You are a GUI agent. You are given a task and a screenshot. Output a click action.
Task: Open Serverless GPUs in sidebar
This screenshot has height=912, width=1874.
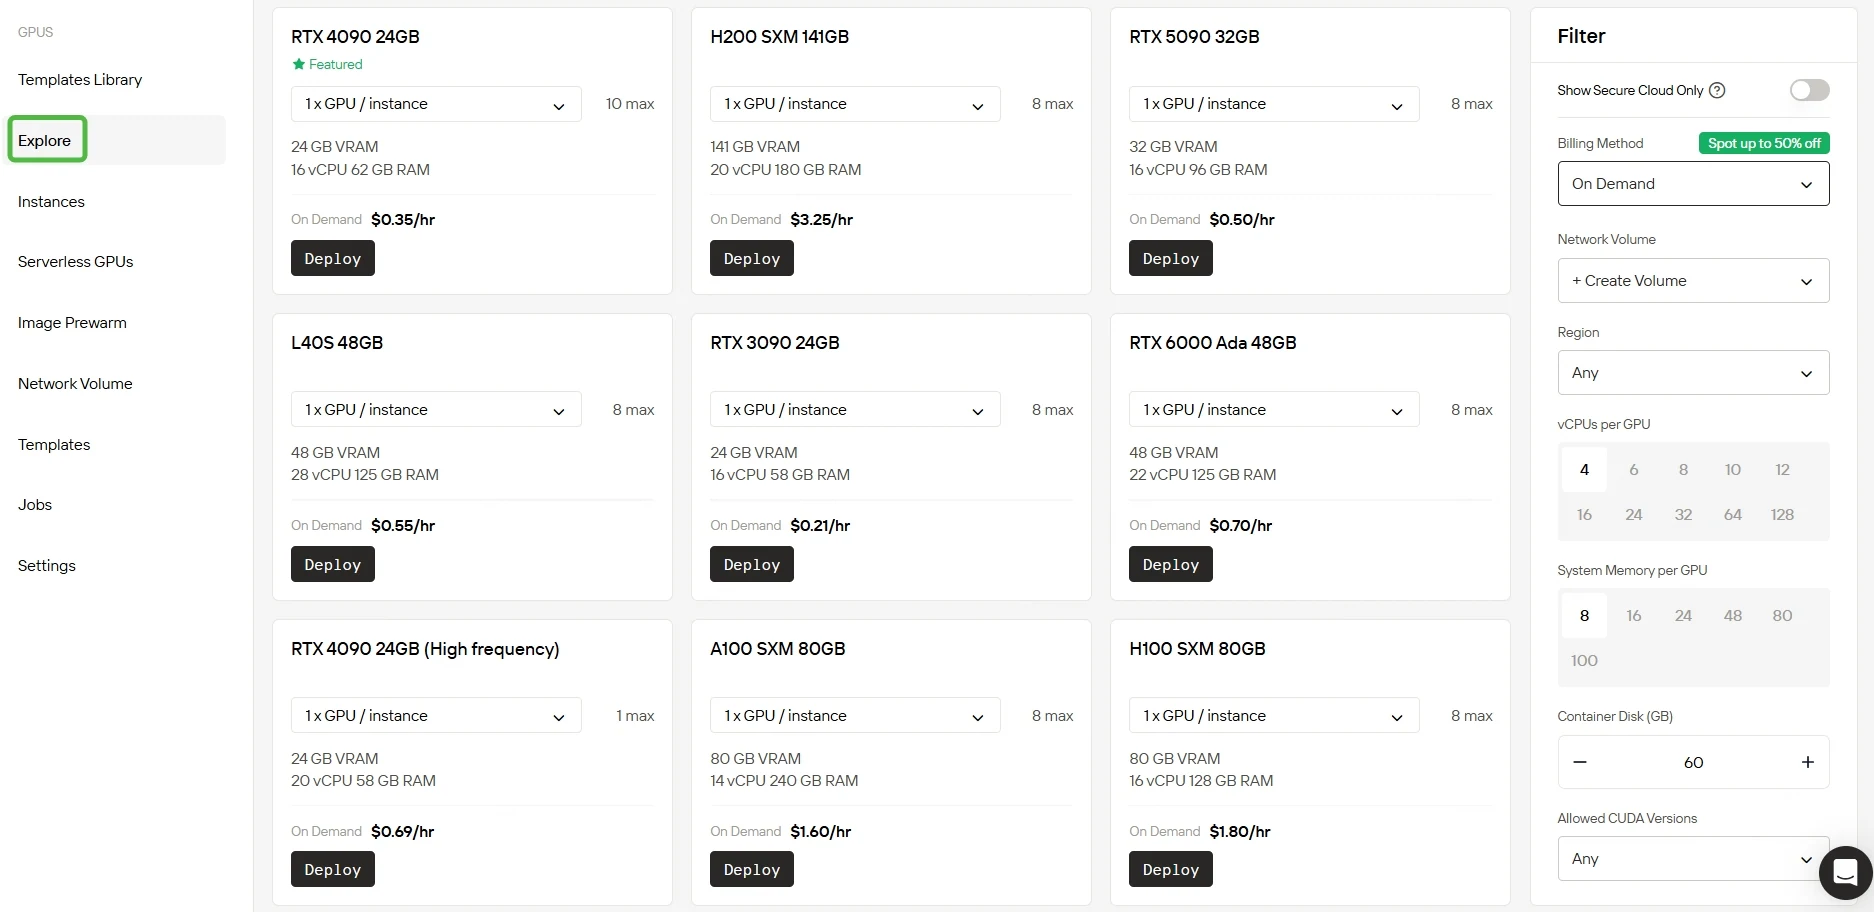75,262
